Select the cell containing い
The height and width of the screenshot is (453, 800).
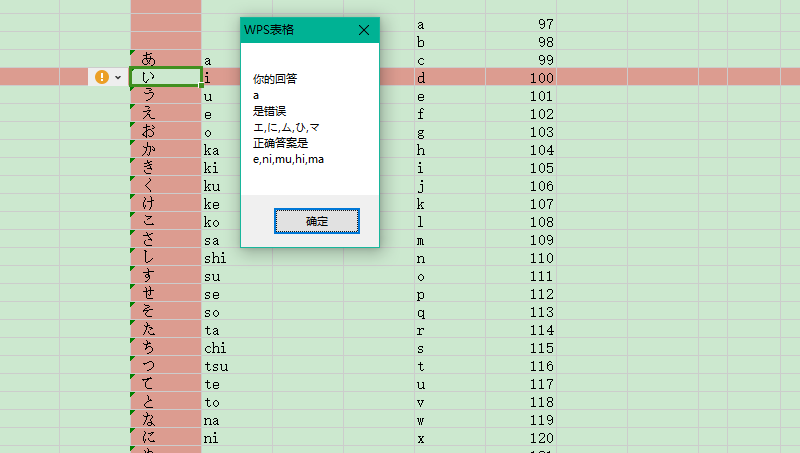click(x=166, y=77)
